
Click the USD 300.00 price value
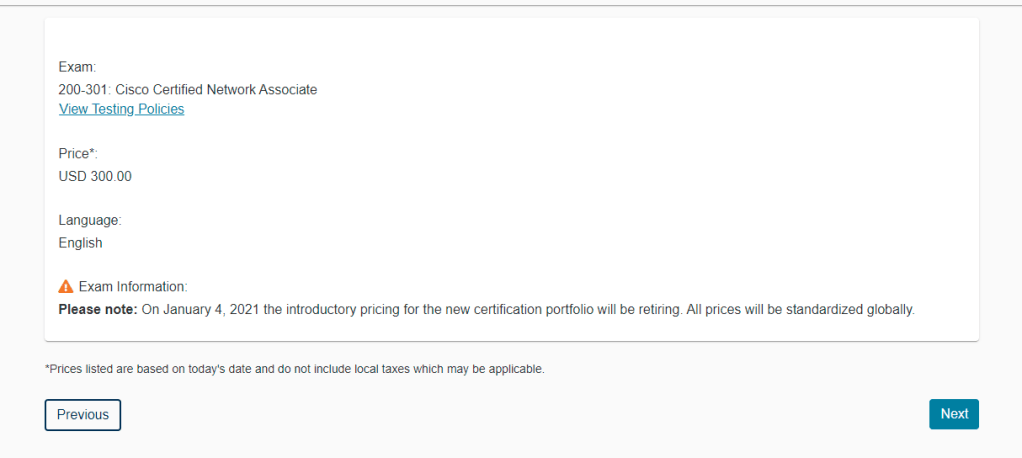95,176
